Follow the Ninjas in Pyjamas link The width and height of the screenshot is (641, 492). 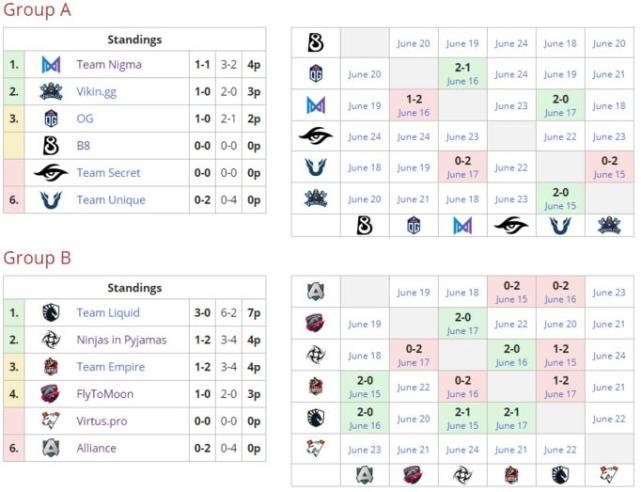pos(121,340)
